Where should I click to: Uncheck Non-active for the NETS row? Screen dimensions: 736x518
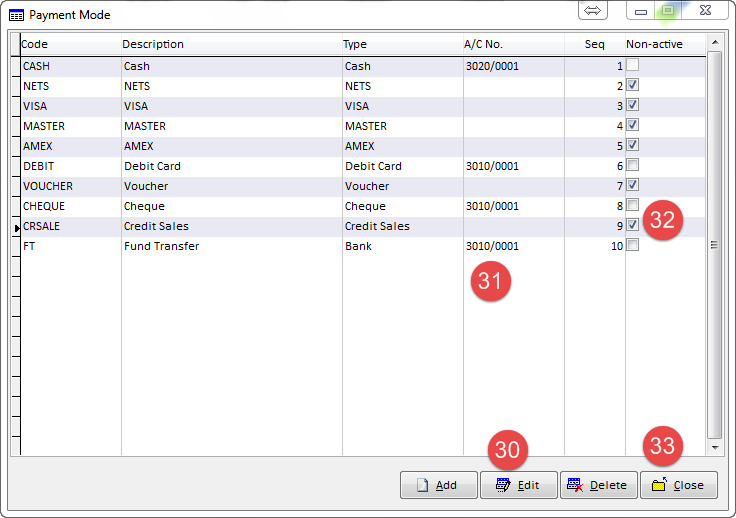[633, 85]
